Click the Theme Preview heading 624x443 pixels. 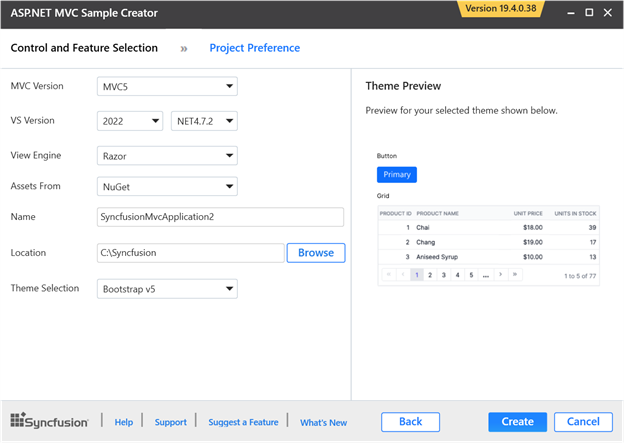(x=403, y=86)
